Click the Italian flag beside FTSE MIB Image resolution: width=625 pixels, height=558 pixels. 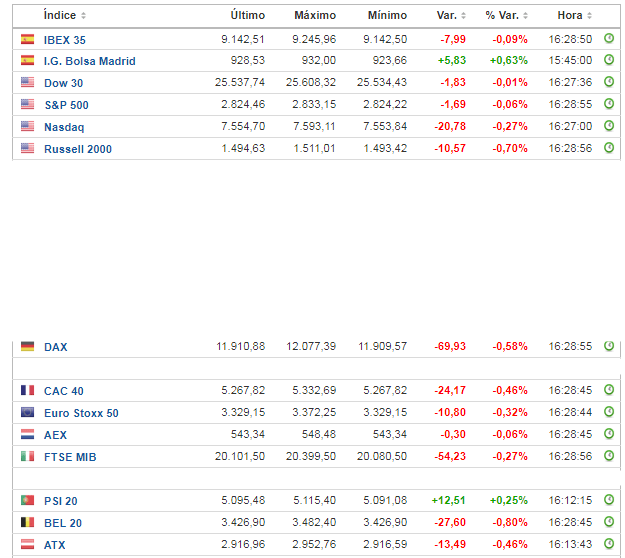click(27, 457)
